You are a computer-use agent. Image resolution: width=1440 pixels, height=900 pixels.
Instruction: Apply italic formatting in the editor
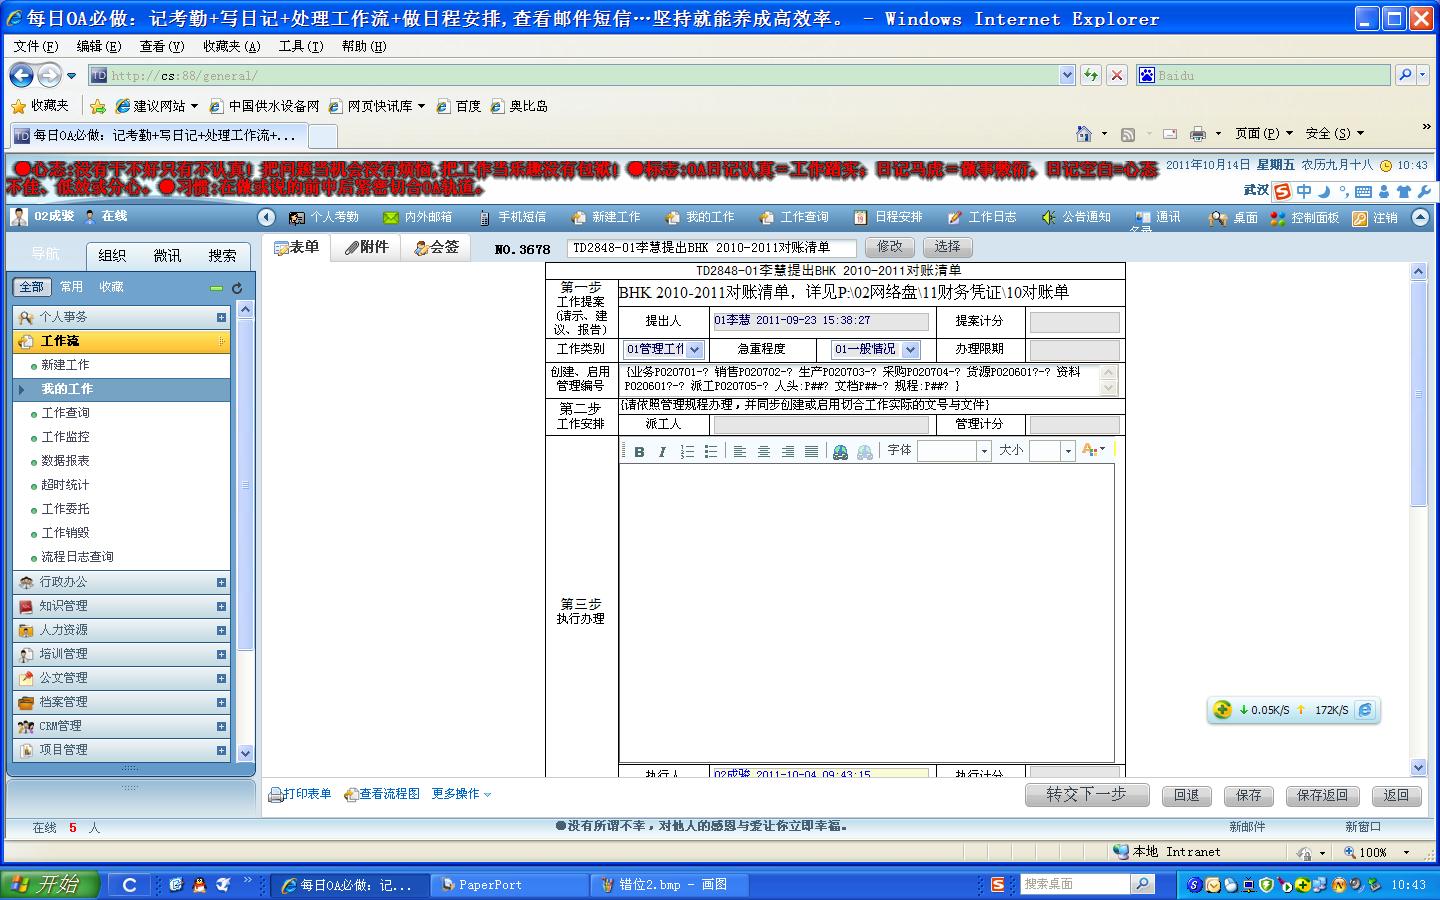[x=662, y=451]
